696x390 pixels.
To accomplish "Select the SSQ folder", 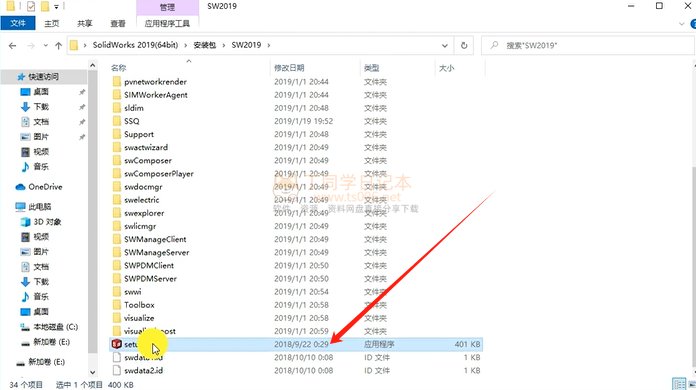I will point(131,121).
